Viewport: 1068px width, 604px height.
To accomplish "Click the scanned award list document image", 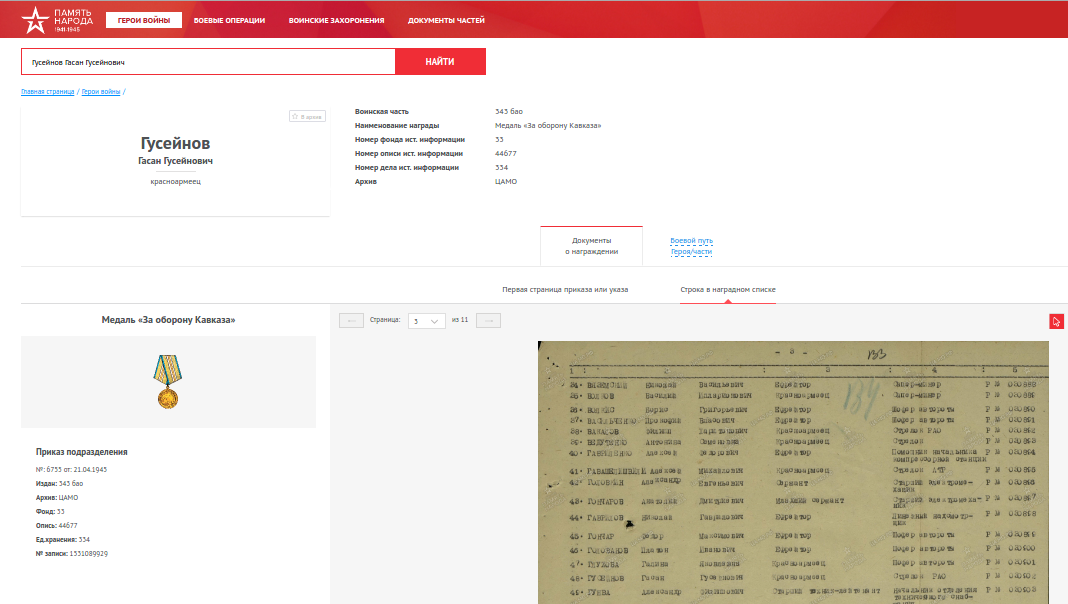I will tap(793, 472).
